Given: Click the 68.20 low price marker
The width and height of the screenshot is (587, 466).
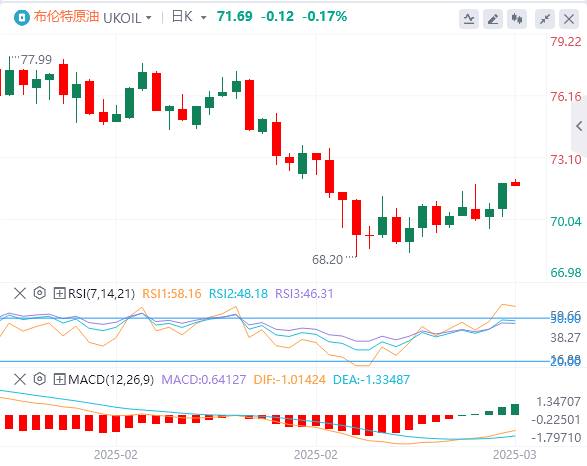Looking at the screenshot, I should click(328, 260).
